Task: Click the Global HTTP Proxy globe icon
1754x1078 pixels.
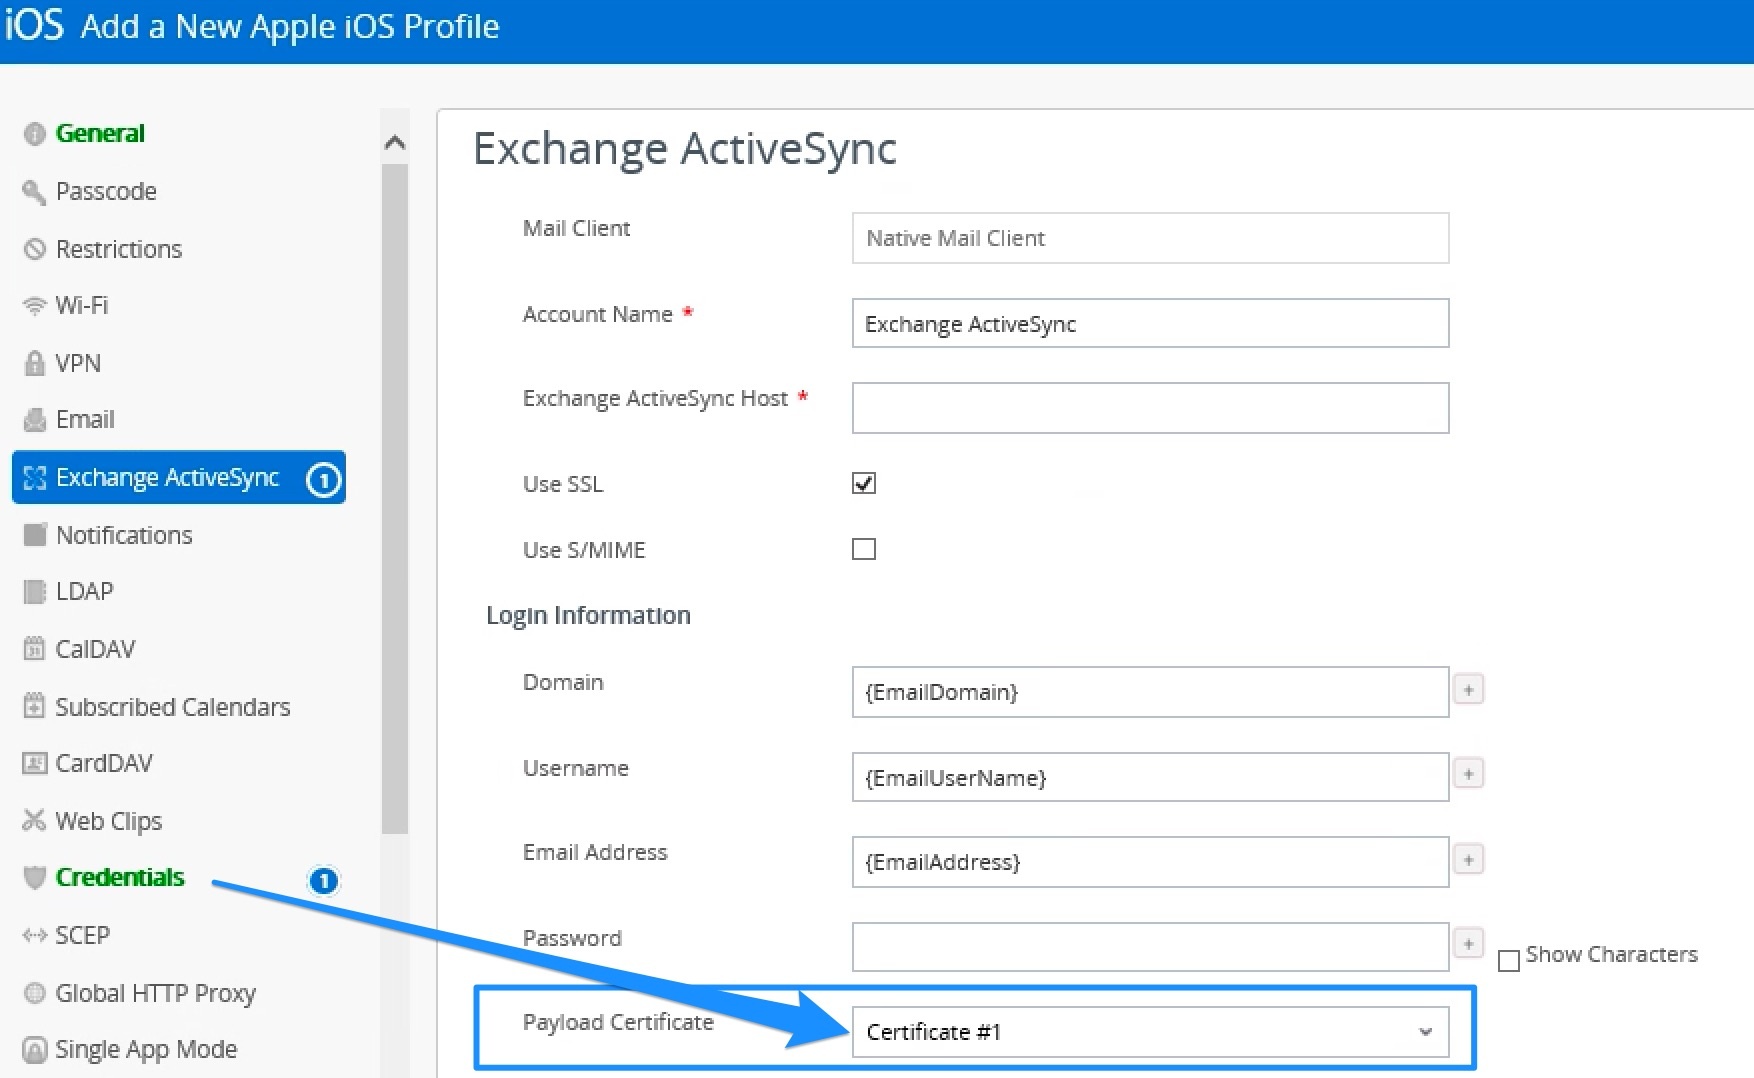Action: pos(34,993)
